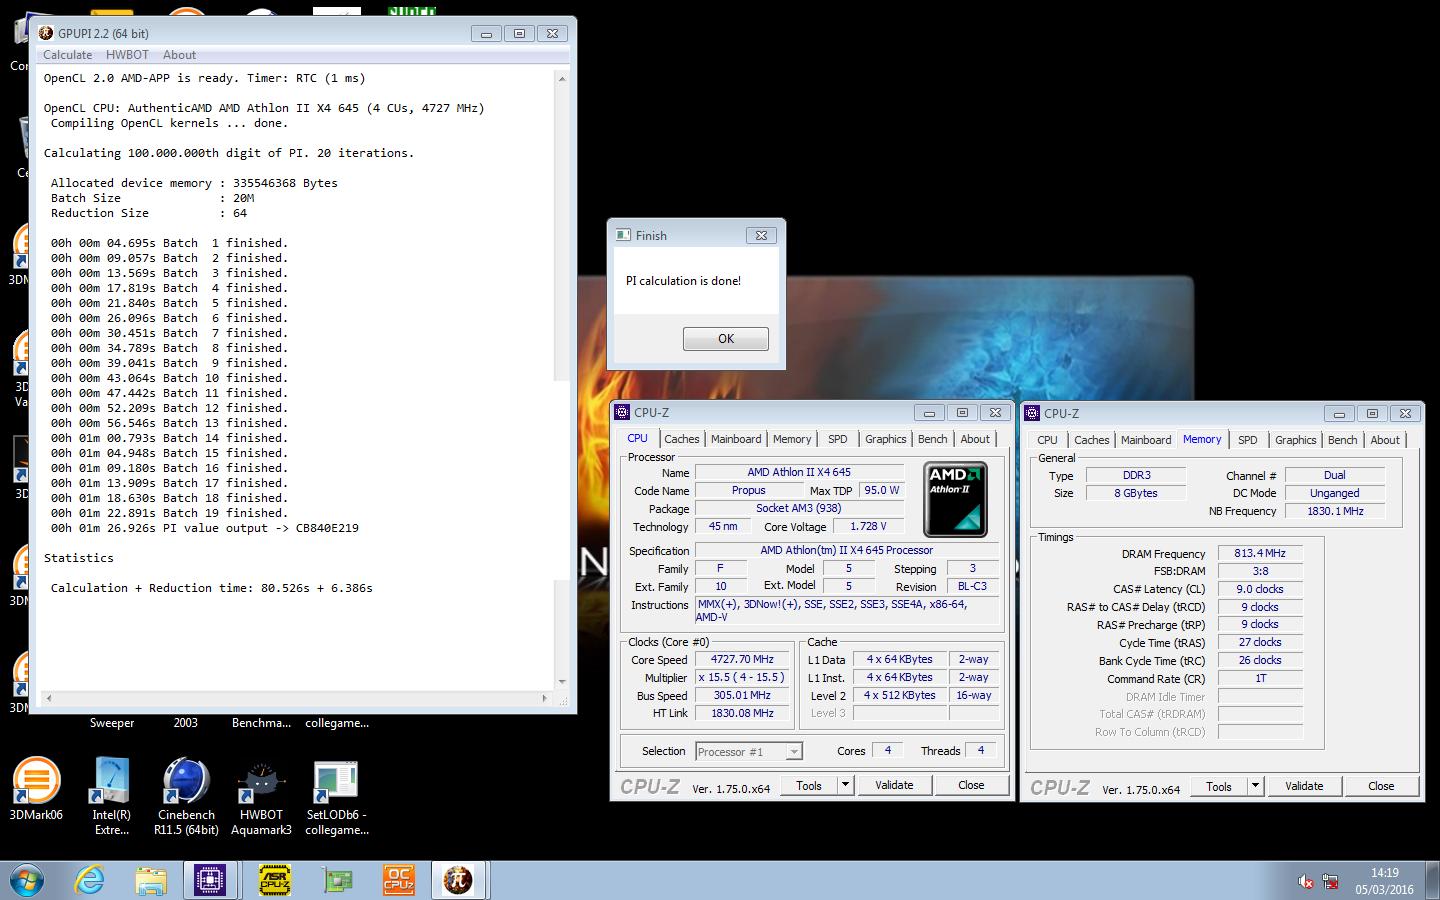This screenshot has height=900, width=1440.
Task: Switch to GPUPI taskbar icon
Action: (458, 880)
